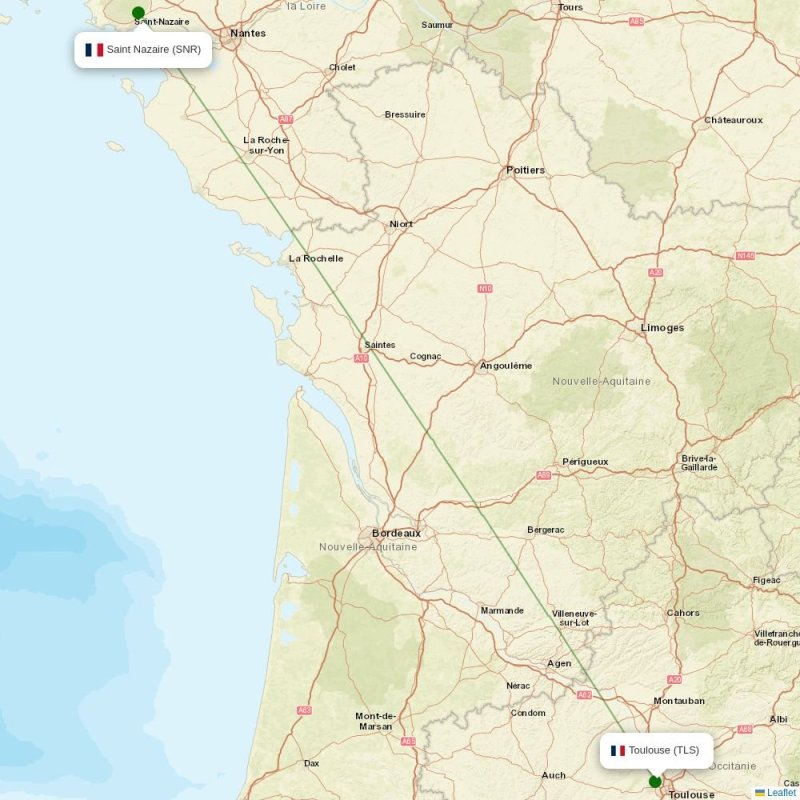Click the A10 road shield near Saintes

pyautogui.click(x=361, y=358)
